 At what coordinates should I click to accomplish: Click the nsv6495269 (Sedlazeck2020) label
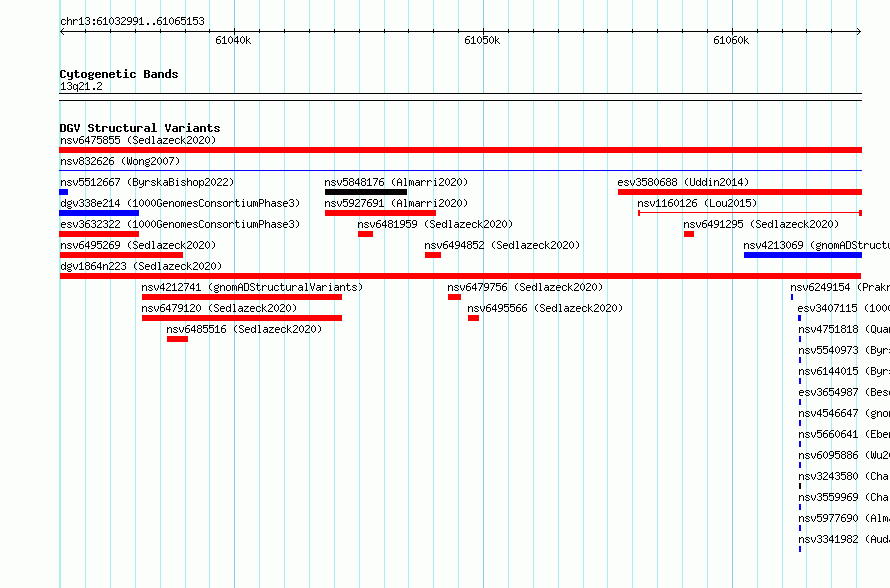138,245
